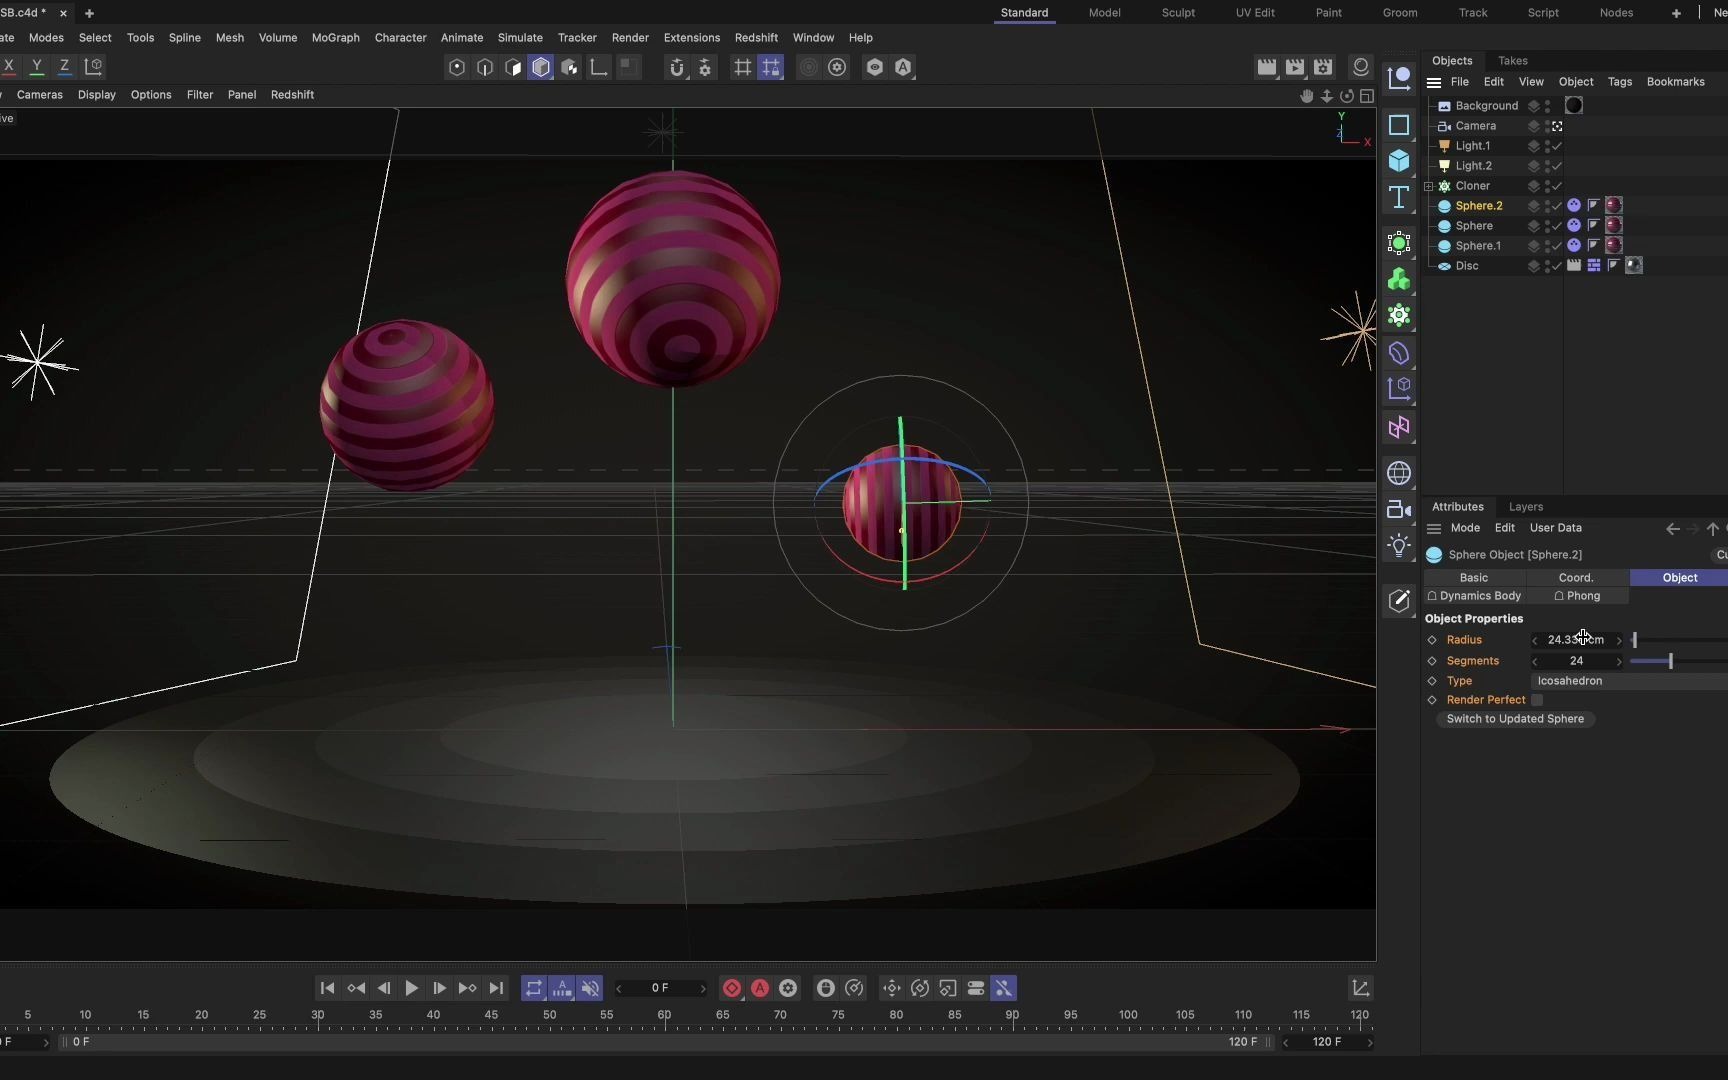Image resolution: width=1728 pixels, height=1080 pixels.
Task: Open the MoGraph menu
Action: click(x=335, y=37)
